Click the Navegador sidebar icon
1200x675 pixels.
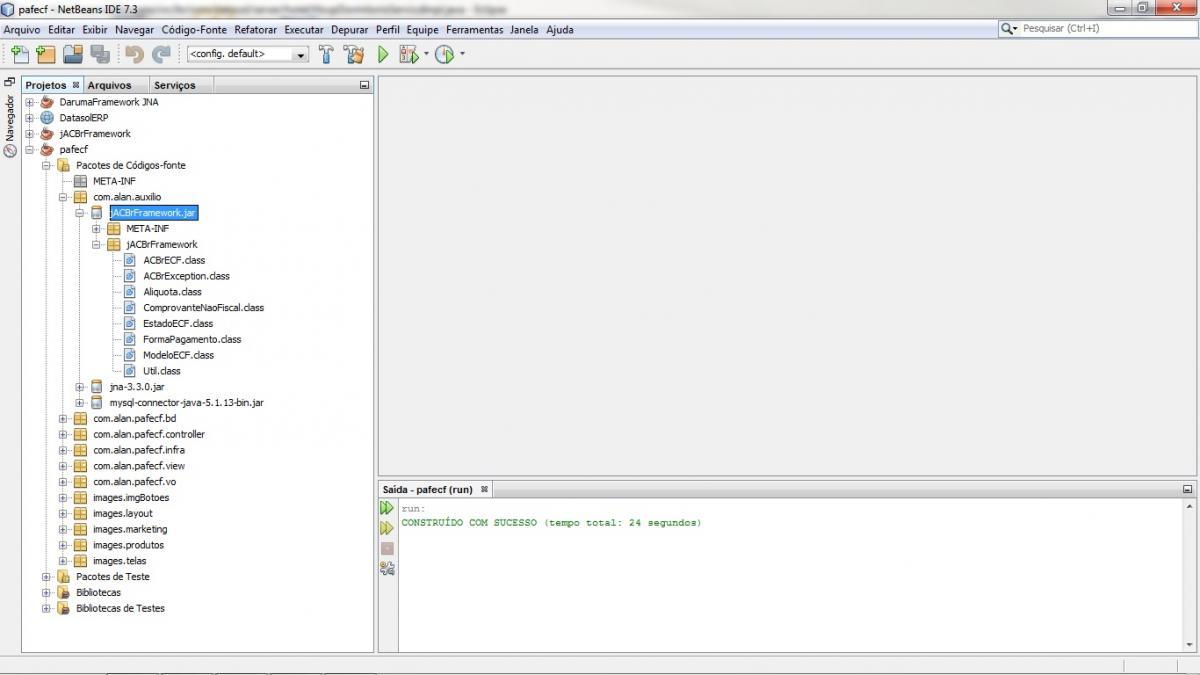(x=10, y=150)
